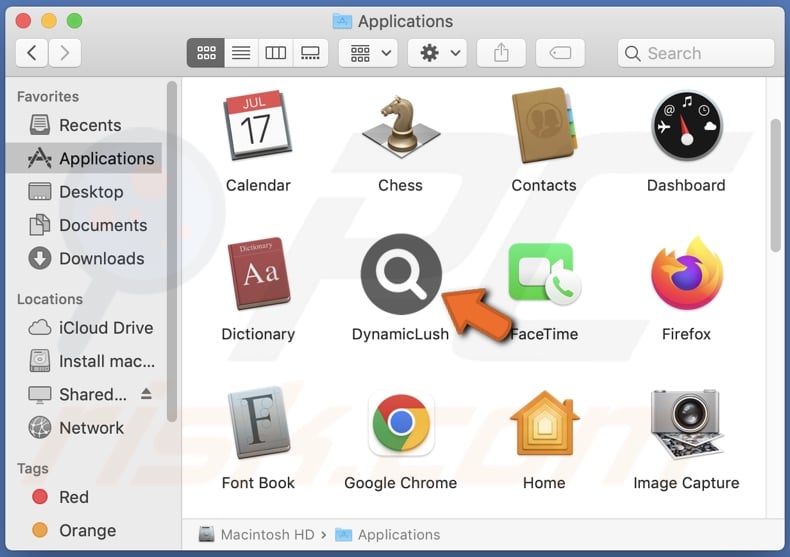Select the Dashboard app icon
Screen dimensions: 790x557
click(x=686, y=125)
